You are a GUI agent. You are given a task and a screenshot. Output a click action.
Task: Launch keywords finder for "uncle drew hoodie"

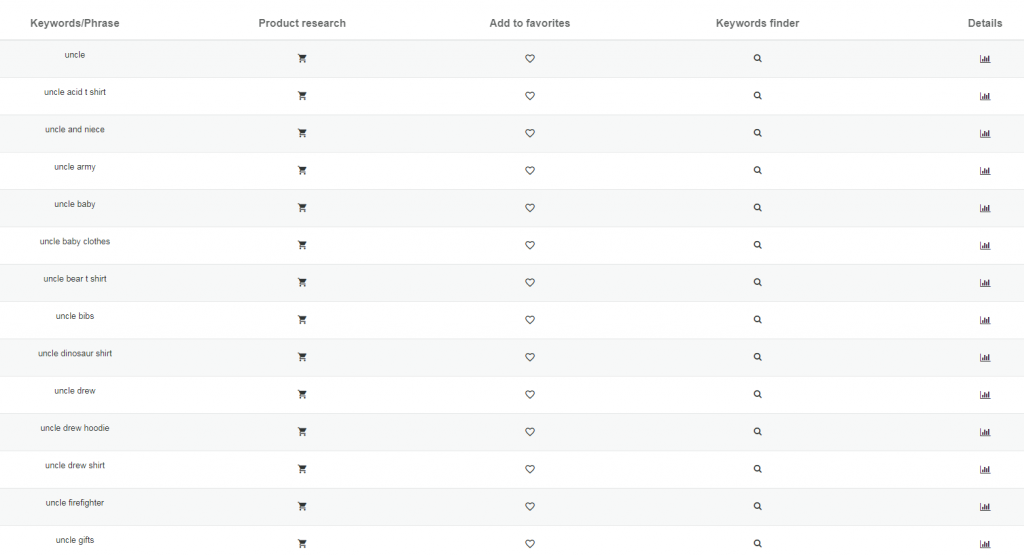(x=758, y=431)
